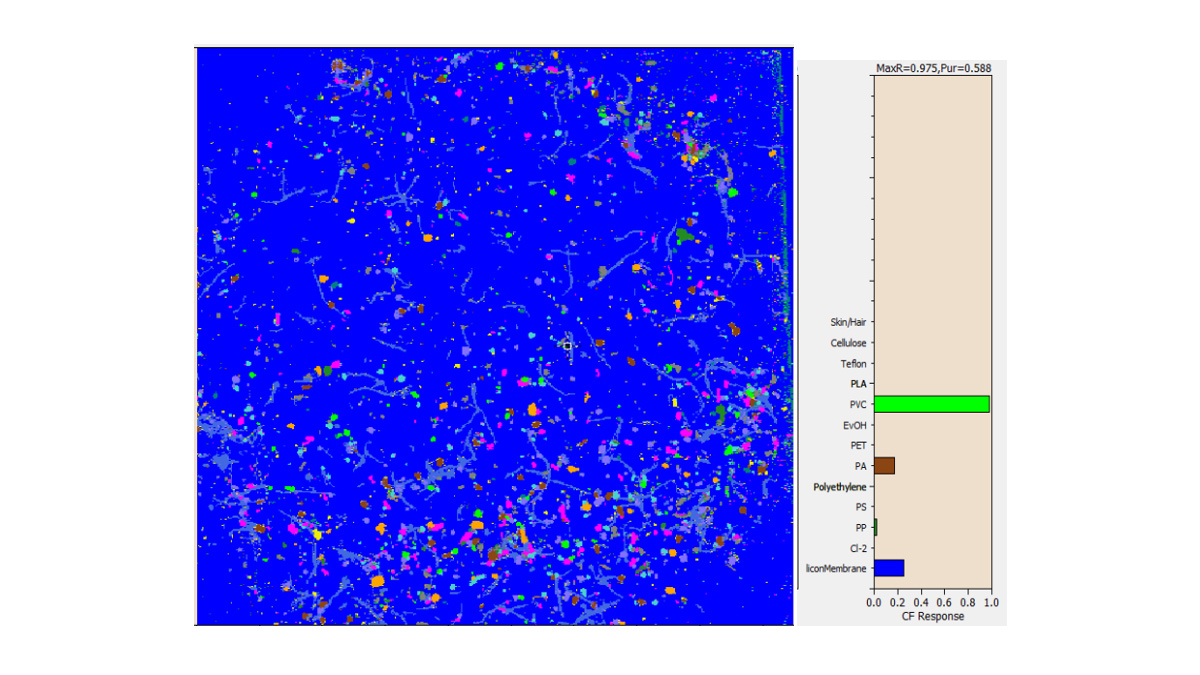Click the brown PA response bar

[884, 466]
